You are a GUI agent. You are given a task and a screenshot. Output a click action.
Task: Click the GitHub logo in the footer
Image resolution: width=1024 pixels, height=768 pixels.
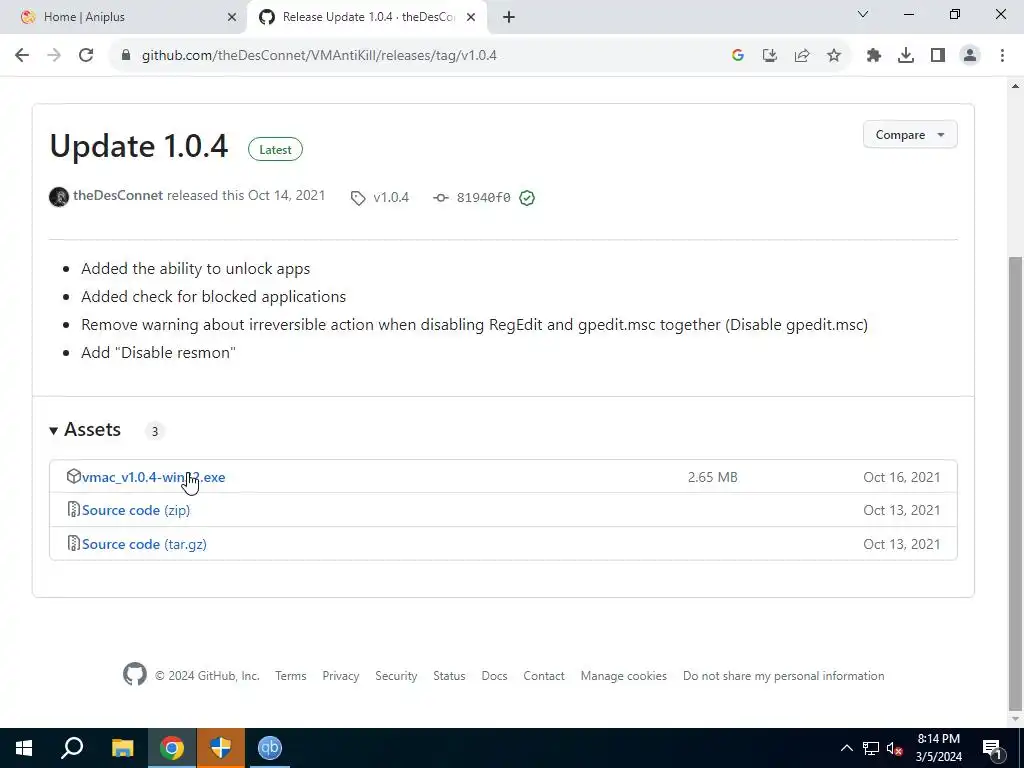point(135,675)
